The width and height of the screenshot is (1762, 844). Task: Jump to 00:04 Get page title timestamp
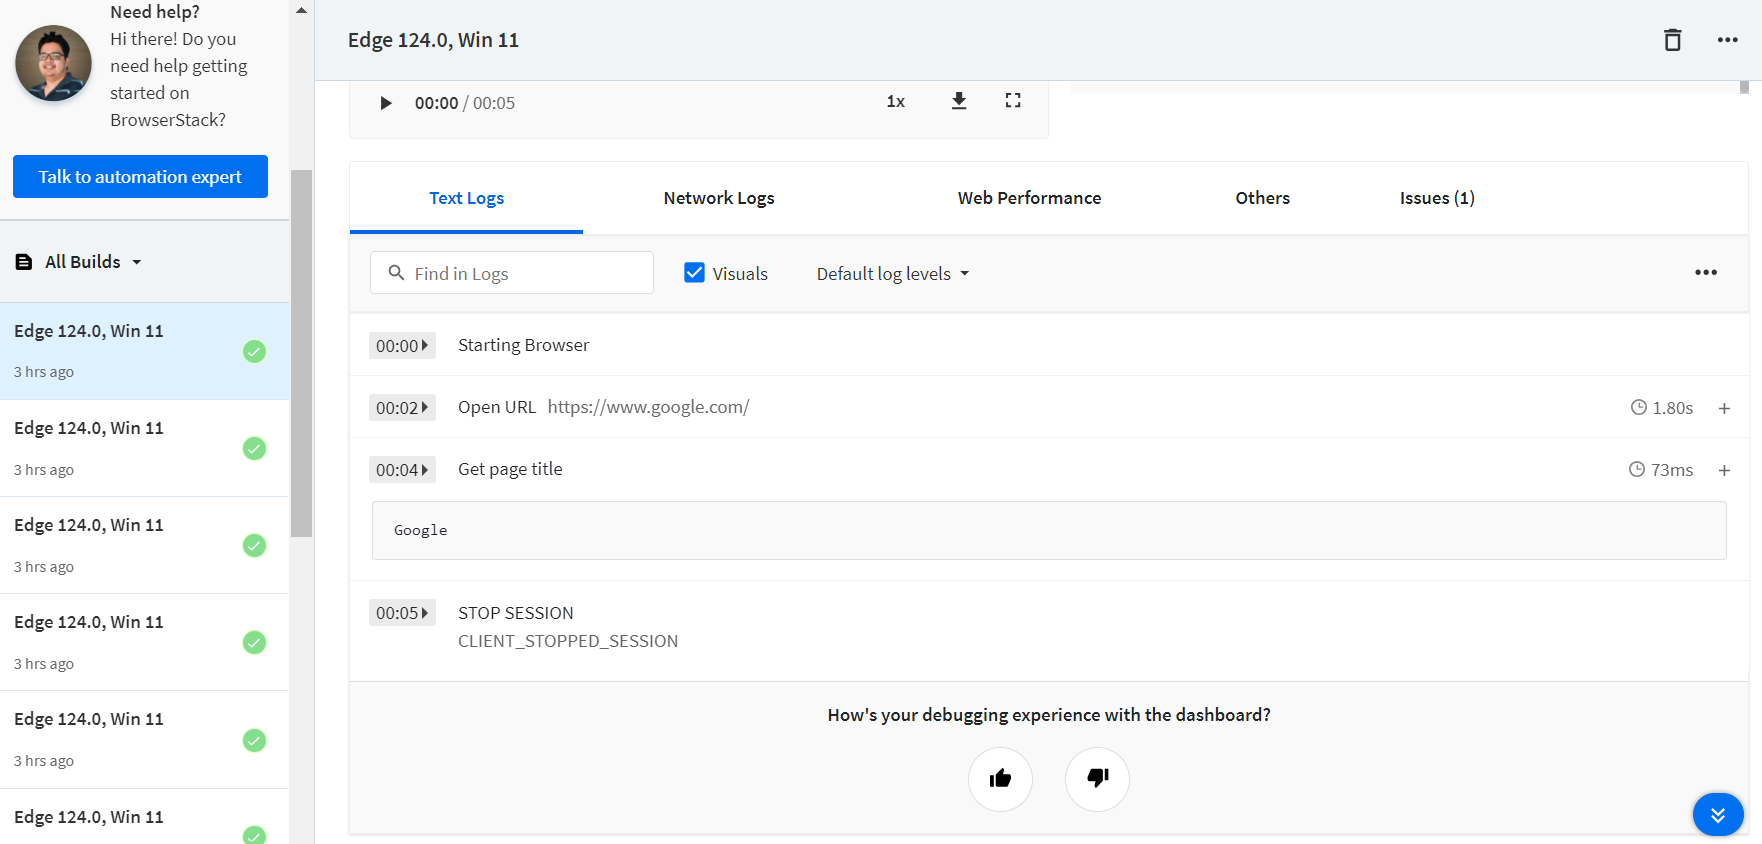402,470
